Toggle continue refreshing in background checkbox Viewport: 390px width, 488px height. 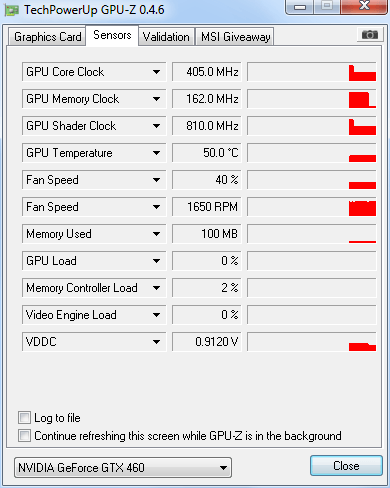pos(24,435)
